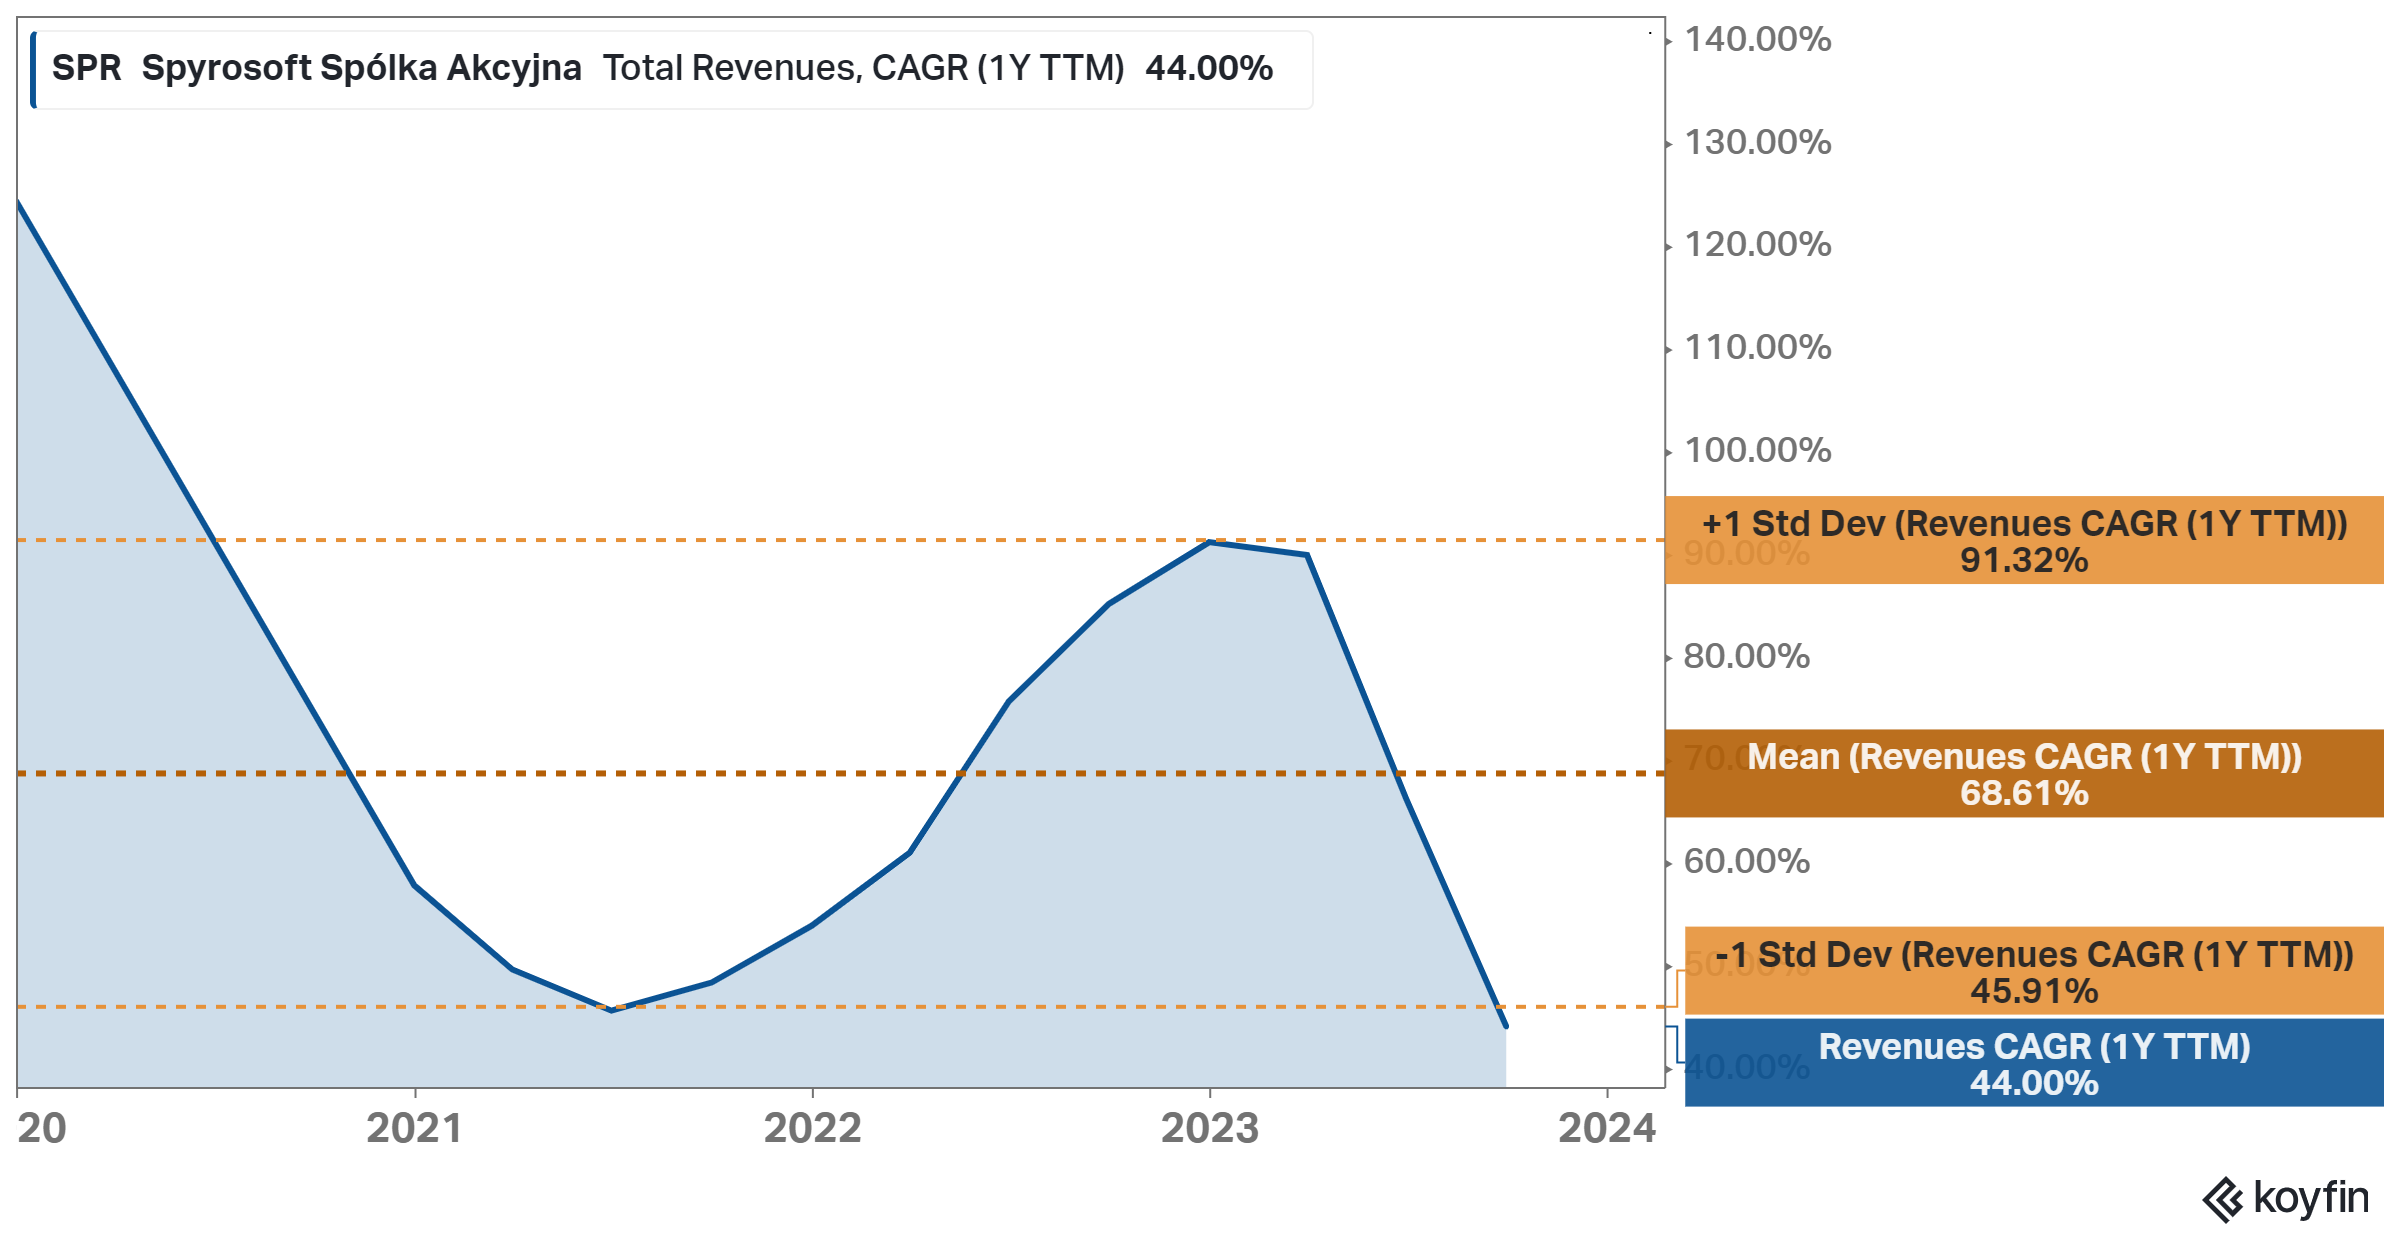The image size is (2400, 1240).
Task: Click the koyfin logo
Action: 2286,1198
